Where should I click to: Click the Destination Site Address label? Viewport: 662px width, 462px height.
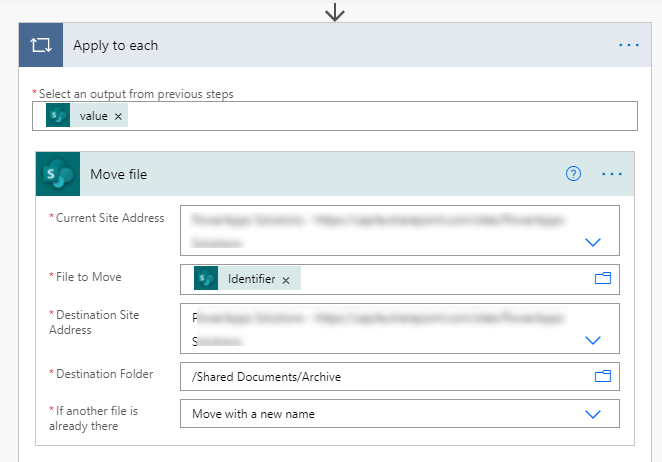click(94, 322)
